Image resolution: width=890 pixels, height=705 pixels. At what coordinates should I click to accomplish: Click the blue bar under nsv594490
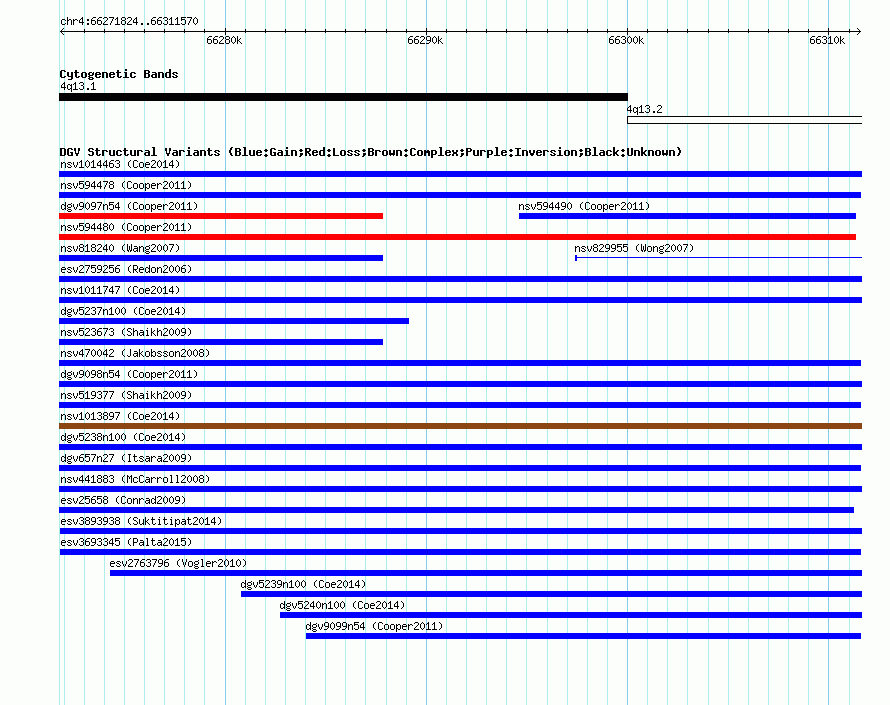coord(687,216)
